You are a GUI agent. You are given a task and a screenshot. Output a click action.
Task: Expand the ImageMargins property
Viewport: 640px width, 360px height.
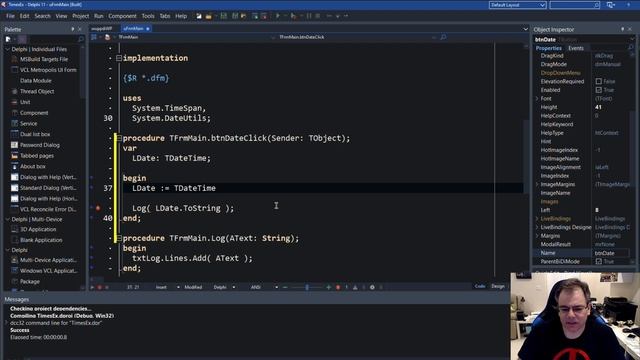[537, 184]
